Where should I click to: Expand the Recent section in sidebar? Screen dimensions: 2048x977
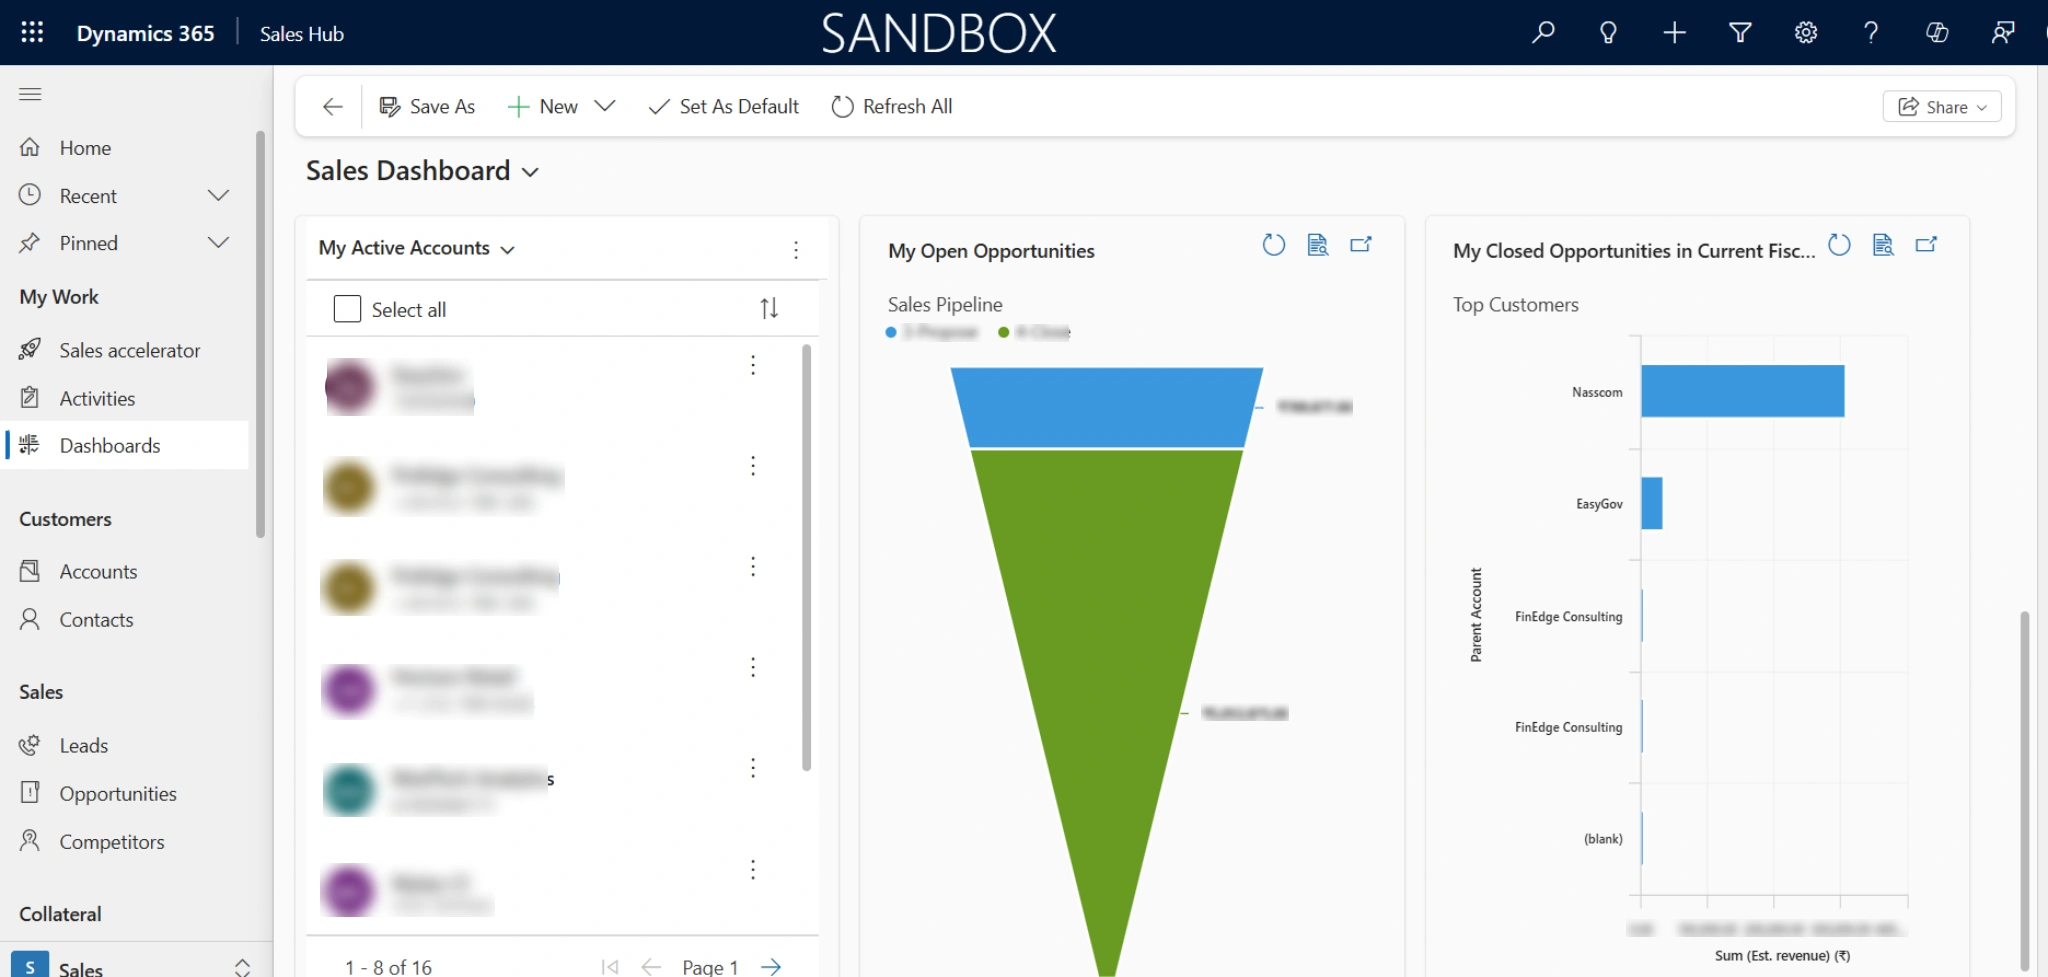(218, 196)
